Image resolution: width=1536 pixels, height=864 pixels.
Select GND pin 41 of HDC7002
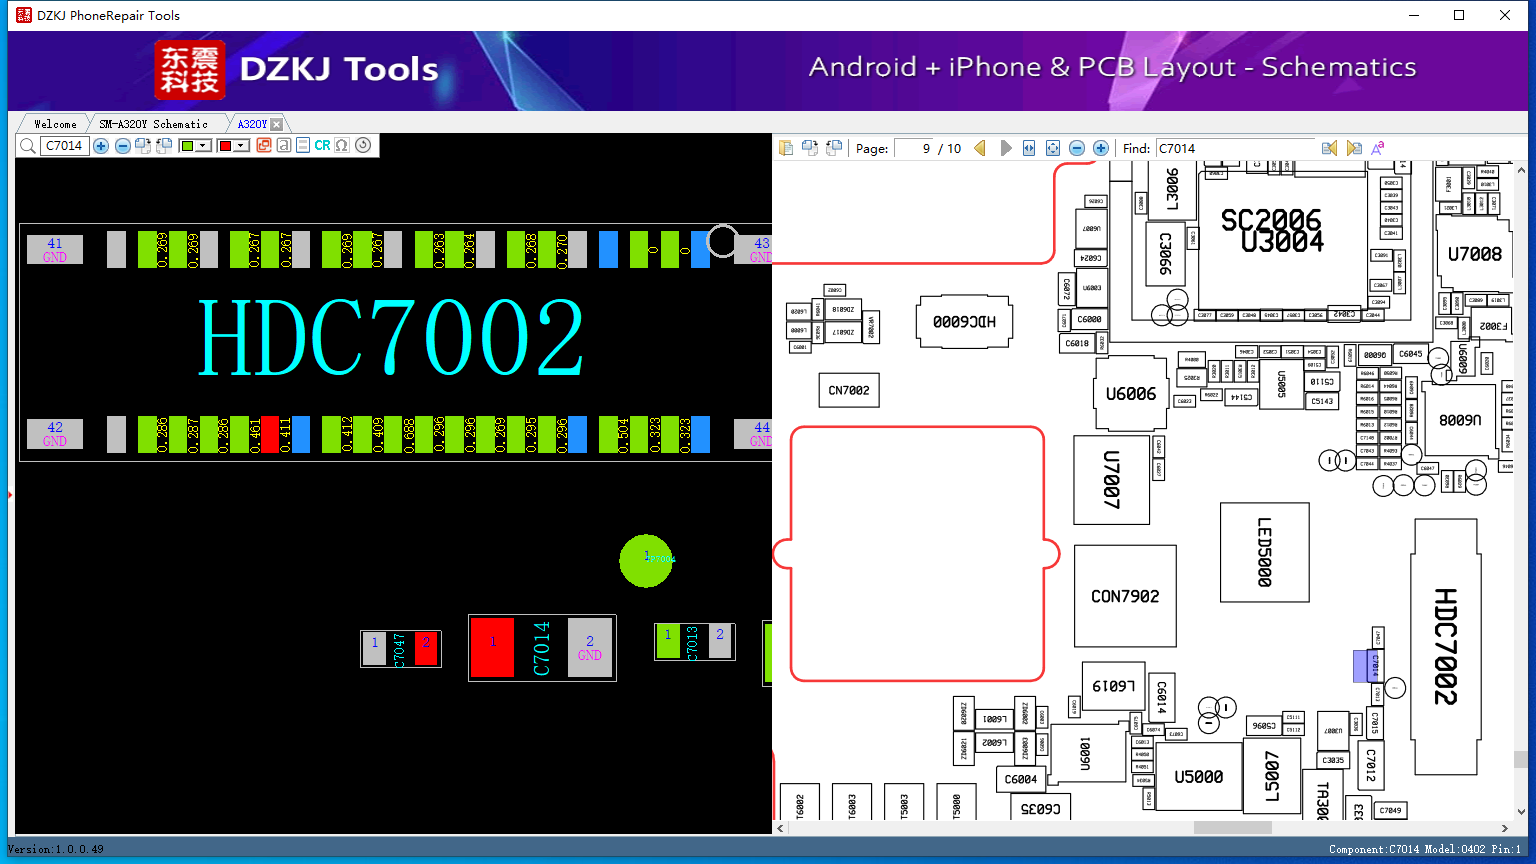pyautogui.click(x=55, y=249)
